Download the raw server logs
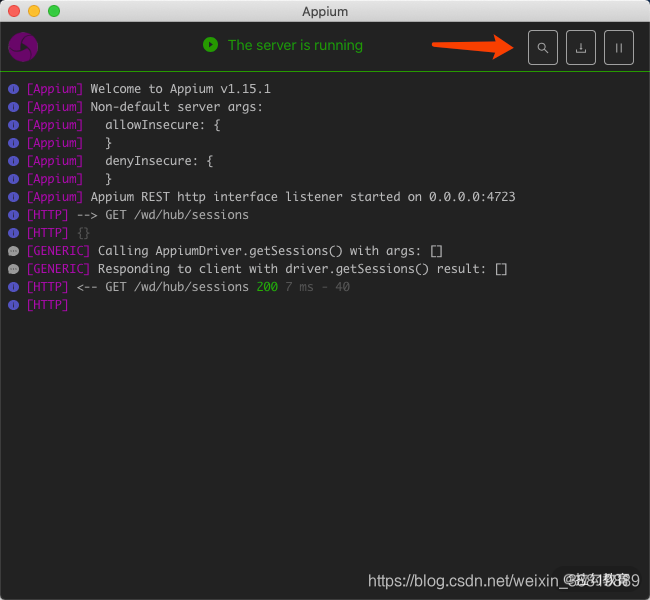 coord(581,47)
